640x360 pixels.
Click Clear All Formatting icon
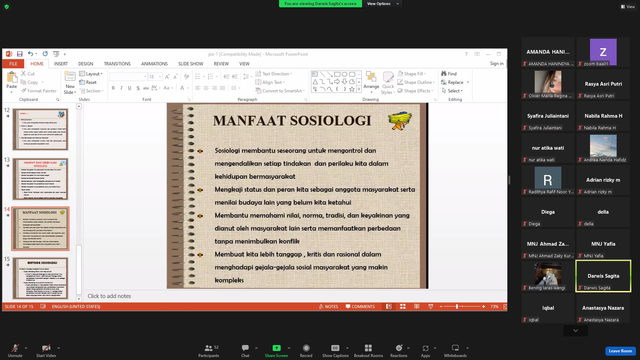click(x=186, y=77)
